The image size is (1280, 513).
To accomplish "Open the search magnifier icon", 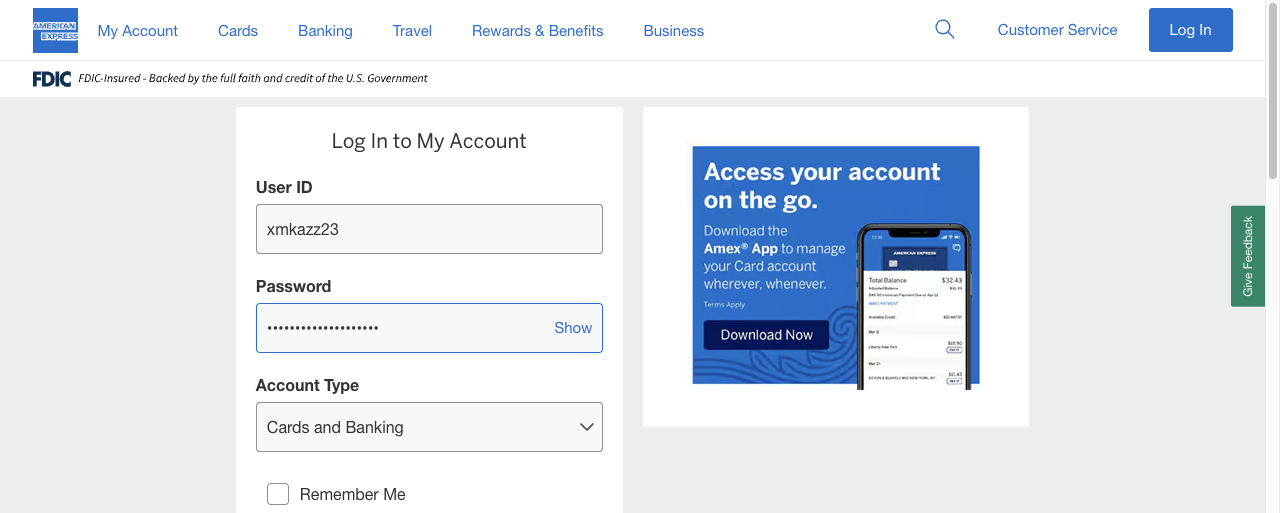I will pos(944,30).
